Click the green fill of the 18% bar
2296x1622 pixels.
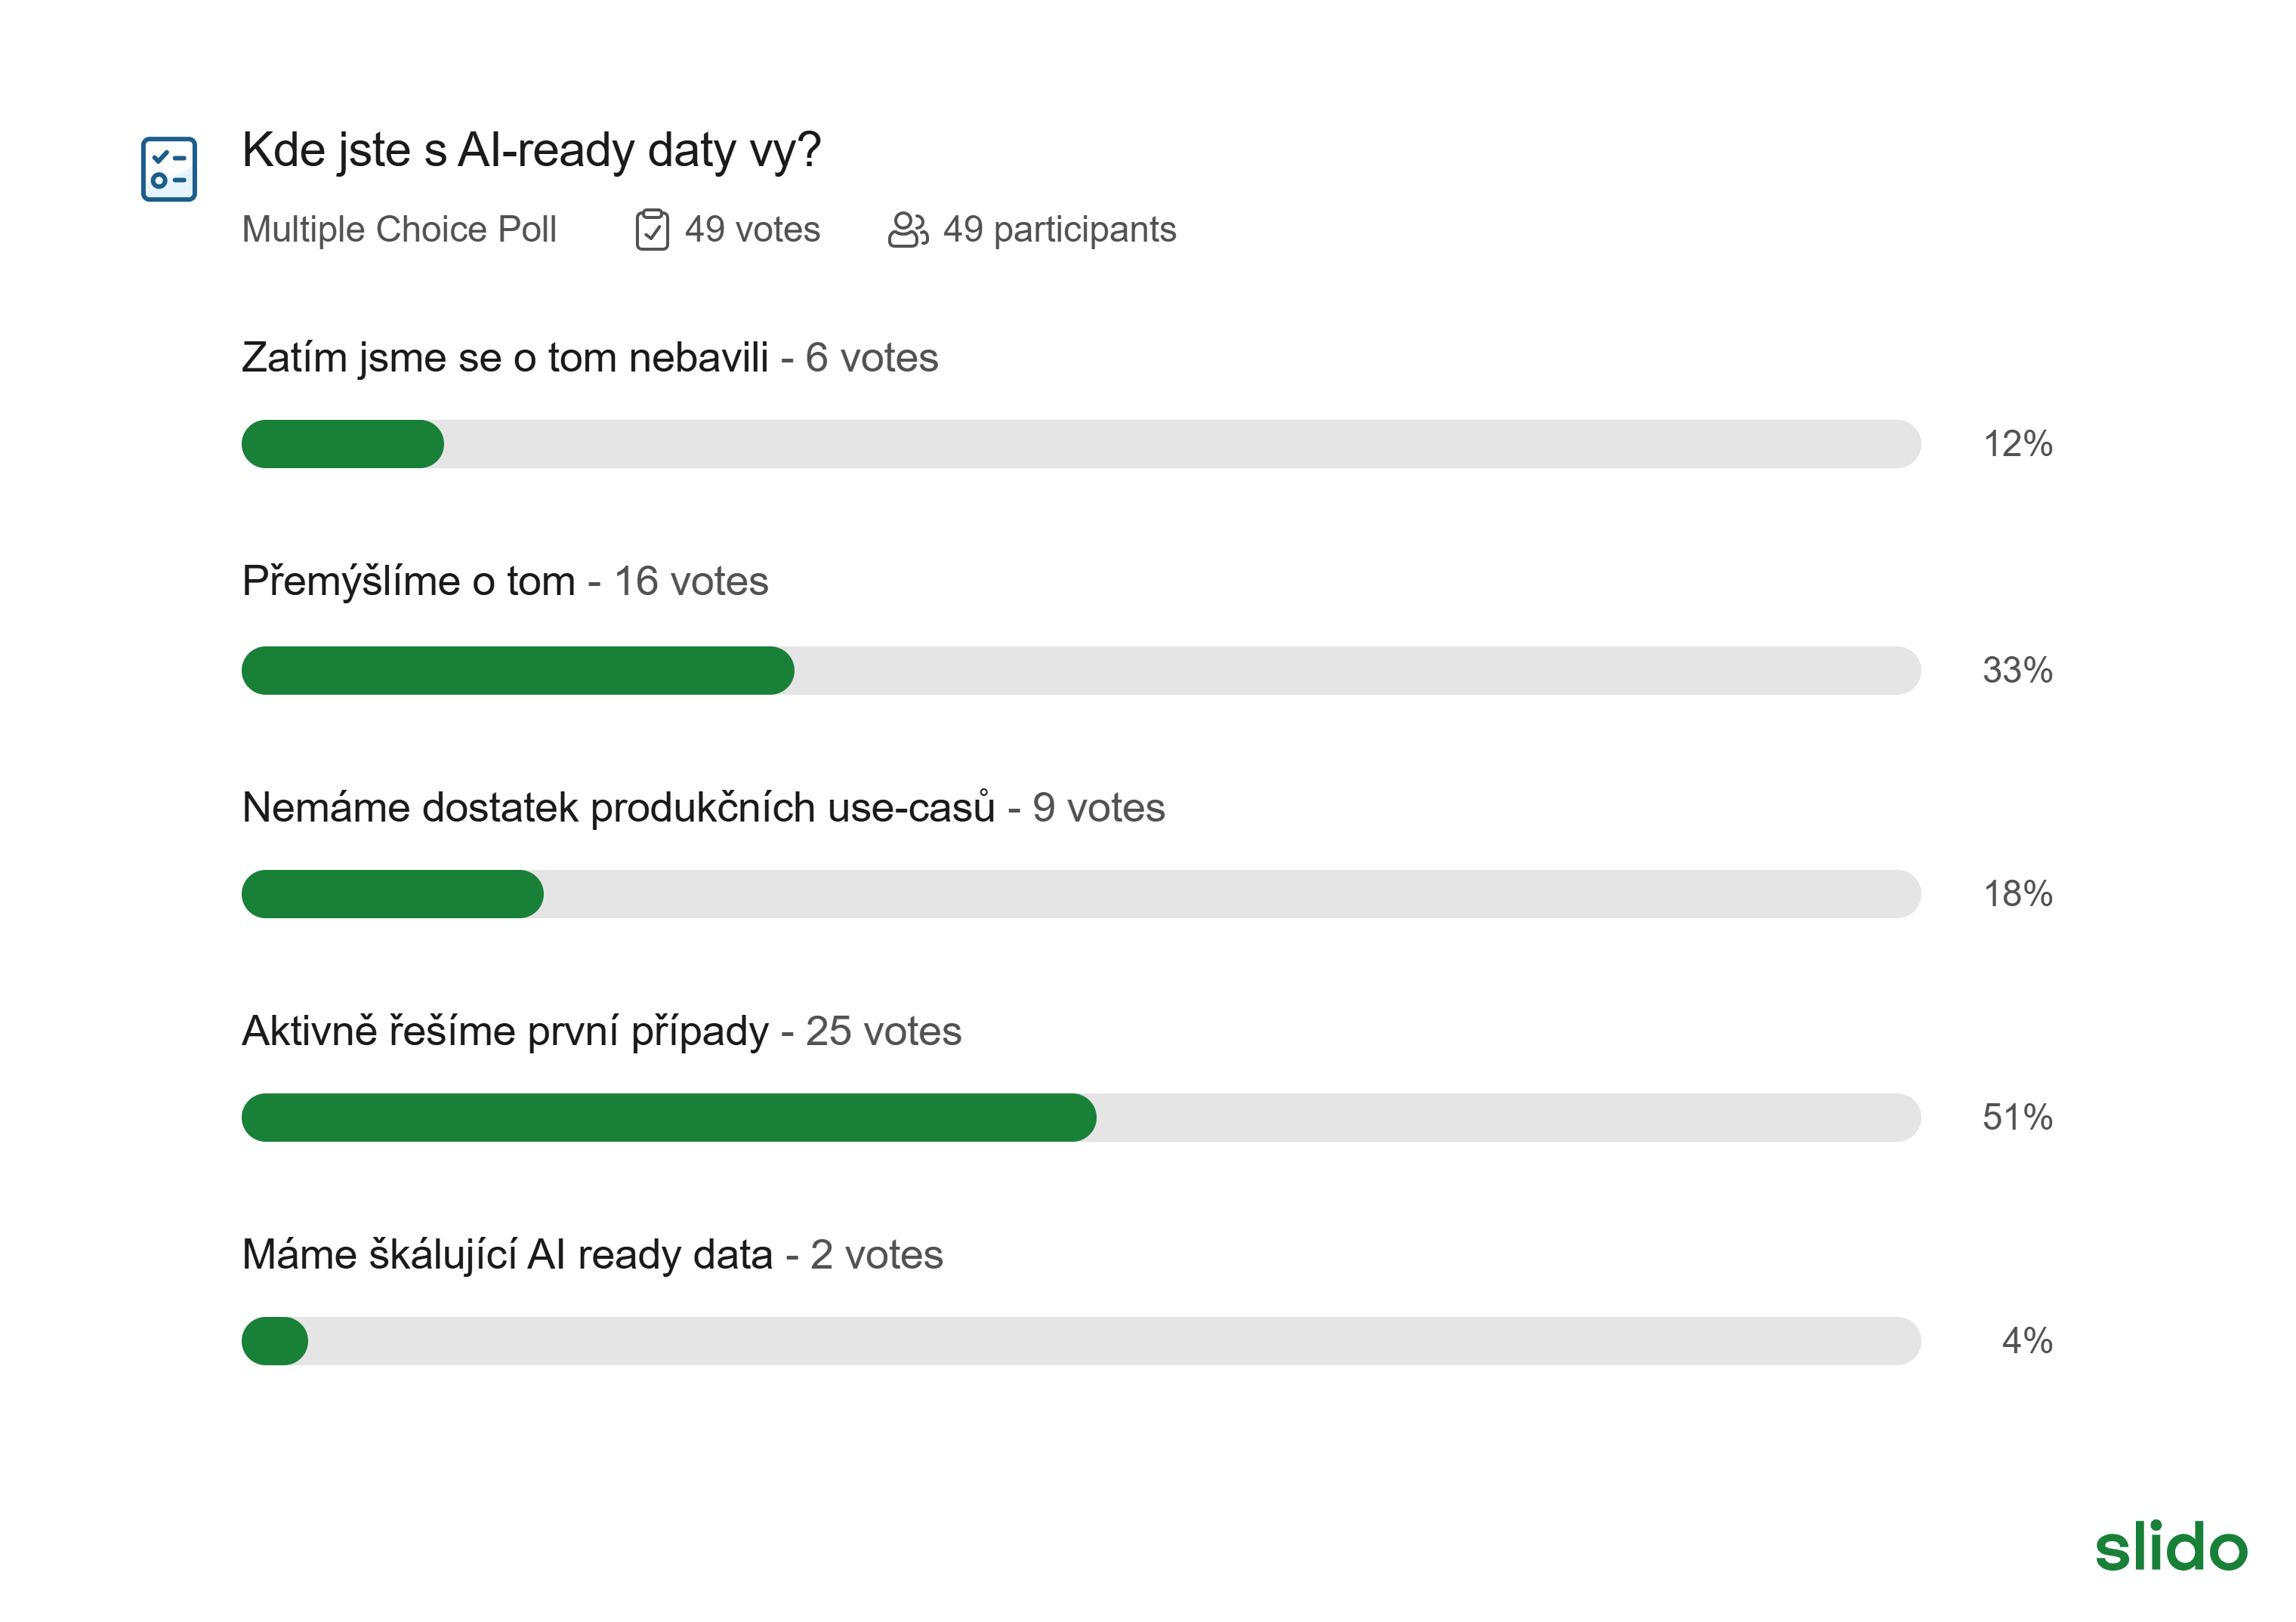pyautogui.click(x=392, y=894)
